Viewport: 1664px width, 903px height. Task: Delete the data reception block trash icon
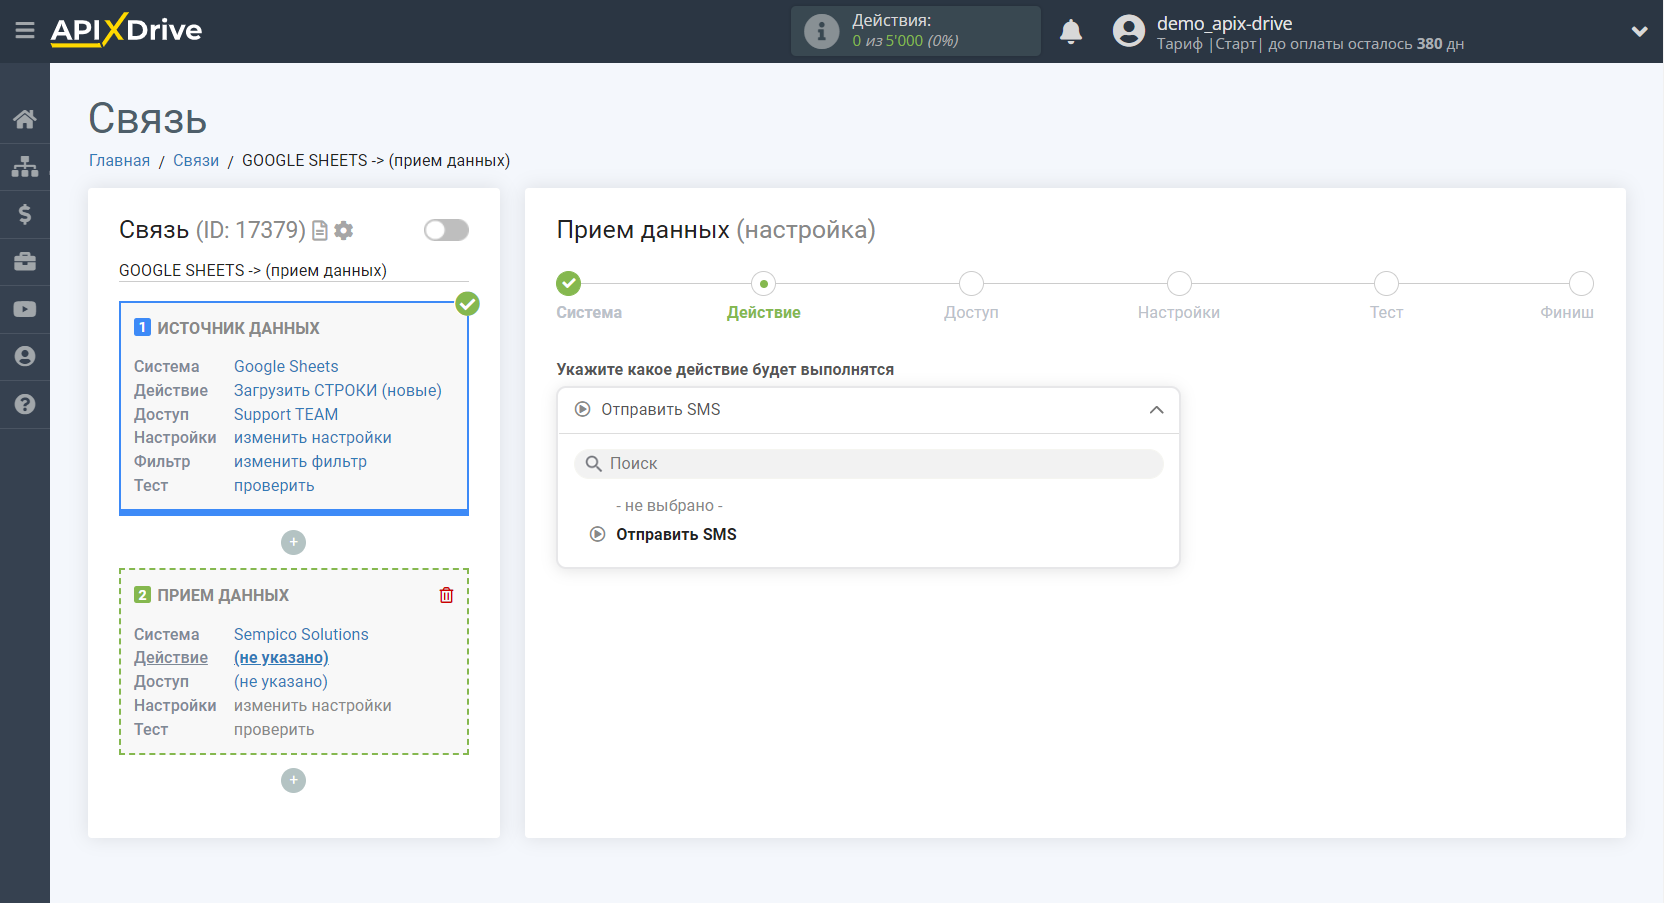(x=446, y=595)
